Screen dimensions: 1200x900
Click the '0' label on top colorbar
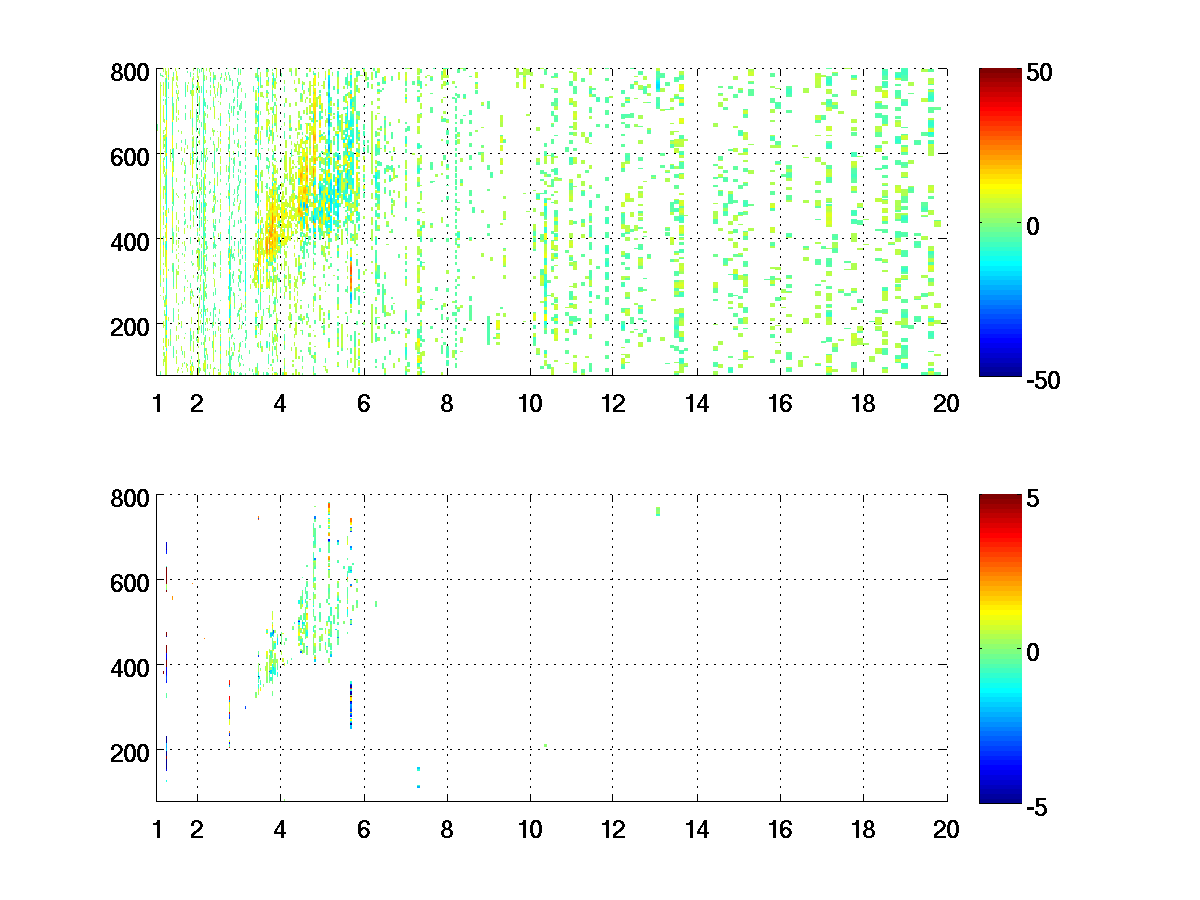(x=1033, y=227)
